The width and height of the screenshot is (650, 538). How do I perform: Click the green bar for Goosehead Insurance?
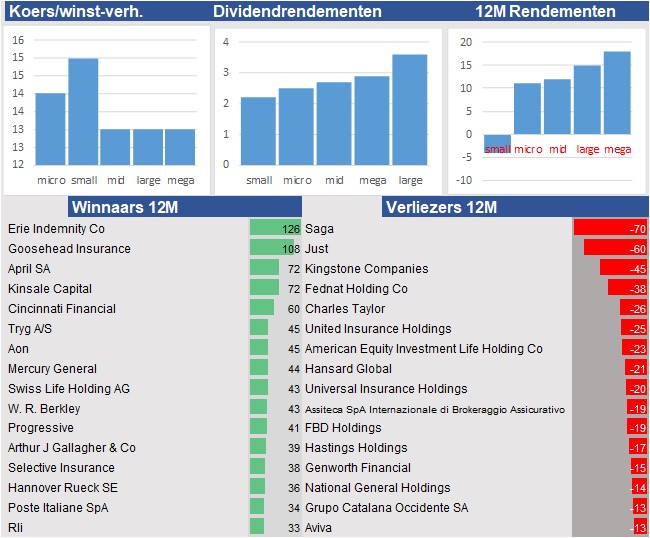tap(273, 249)
